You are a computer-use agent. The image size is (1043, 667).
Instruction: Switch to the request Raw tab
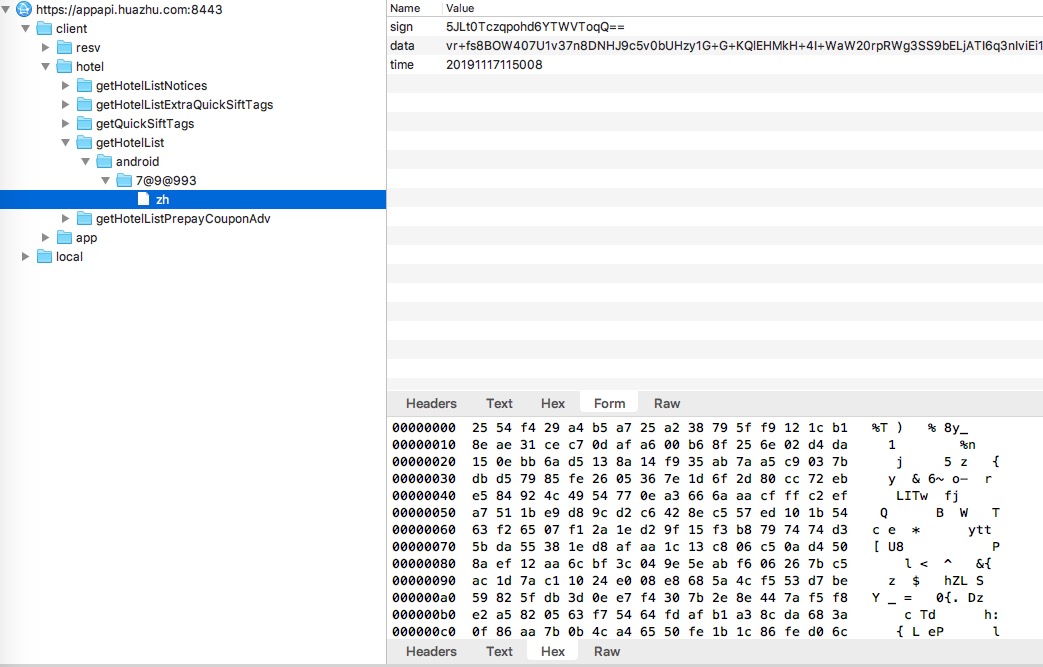tap(667, 403)
